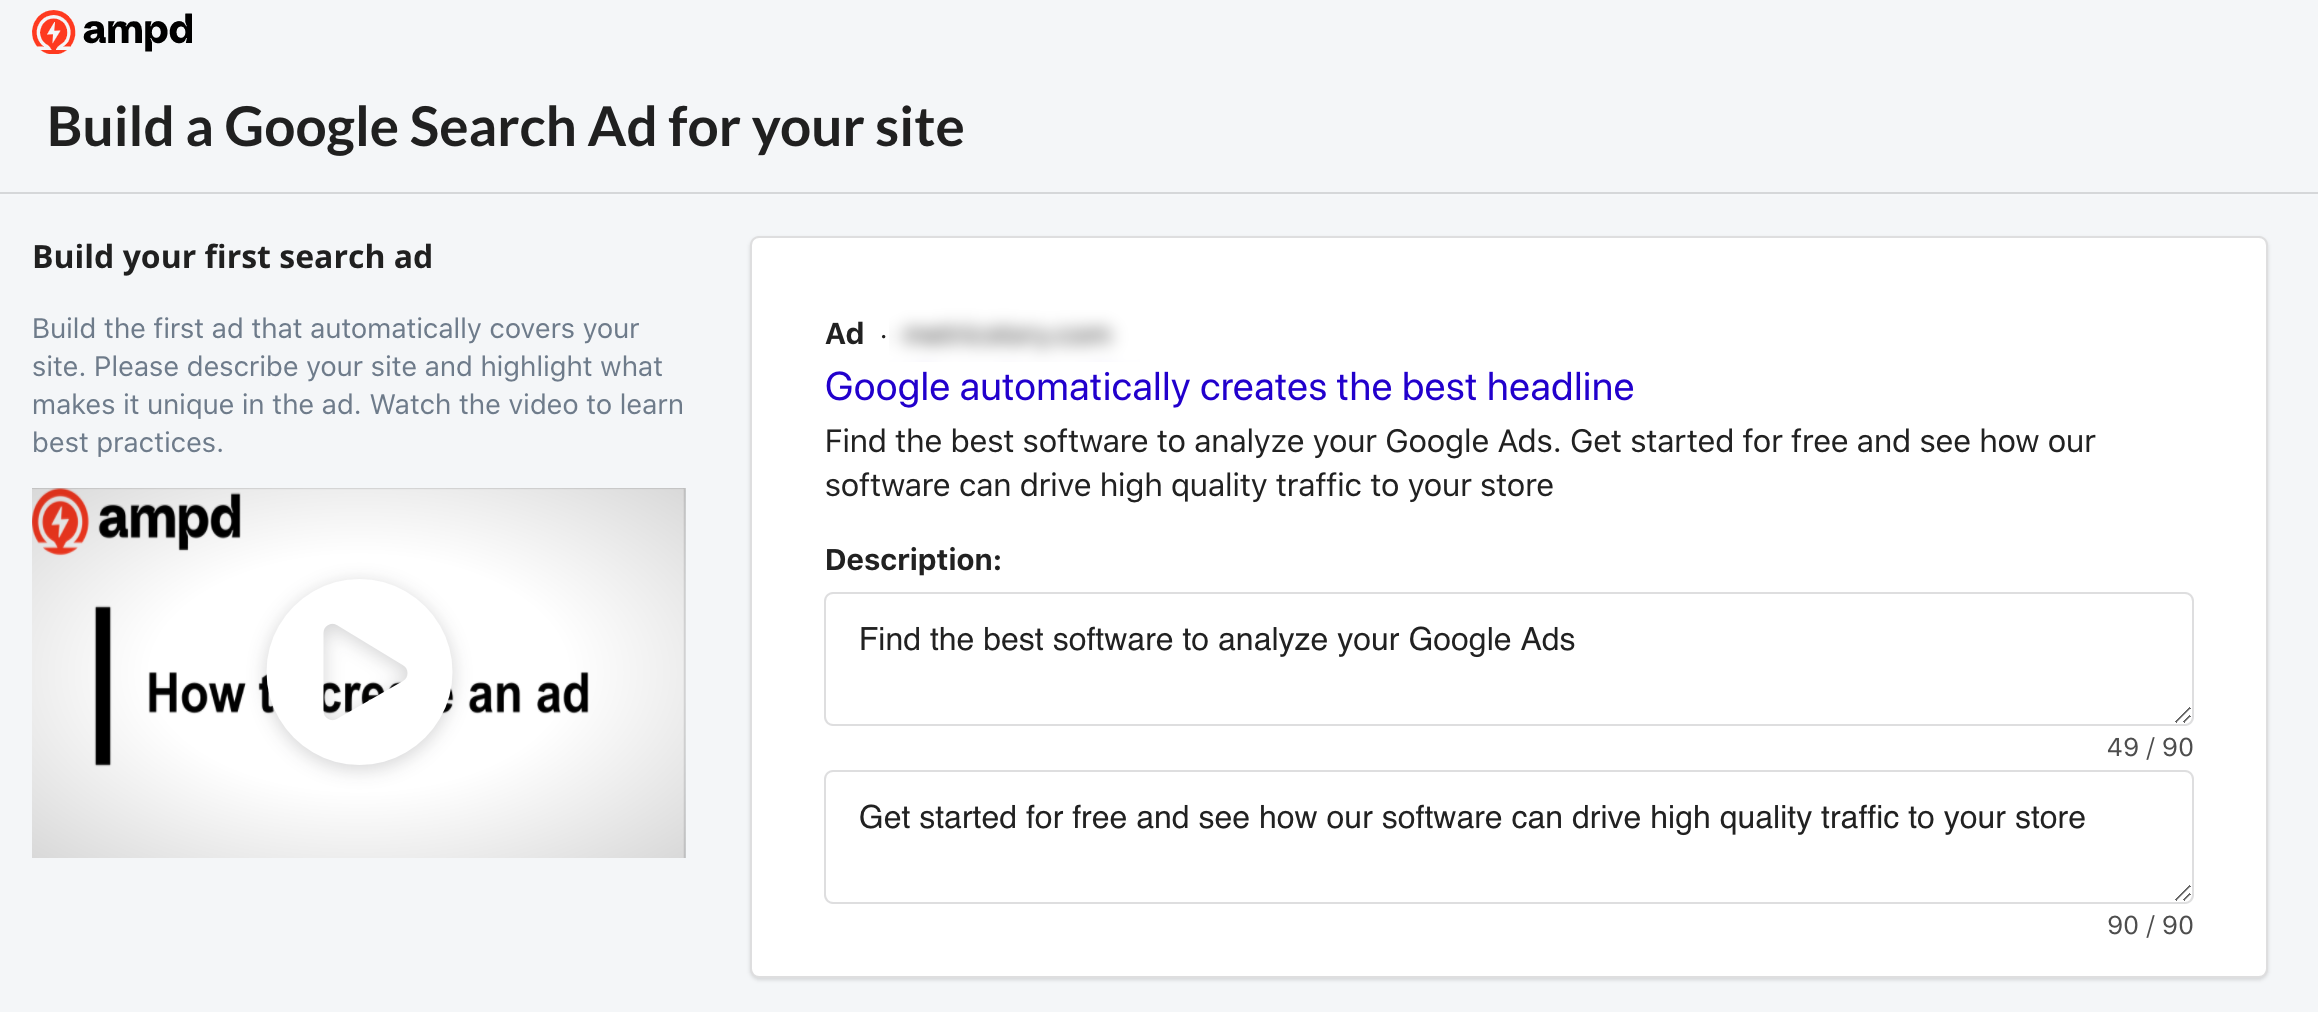The height and width of the screenshot is (1012, 2318).
Task: Click the blue 'Google automatically creates the best headline' link
Action: (x=1229, y=387)
